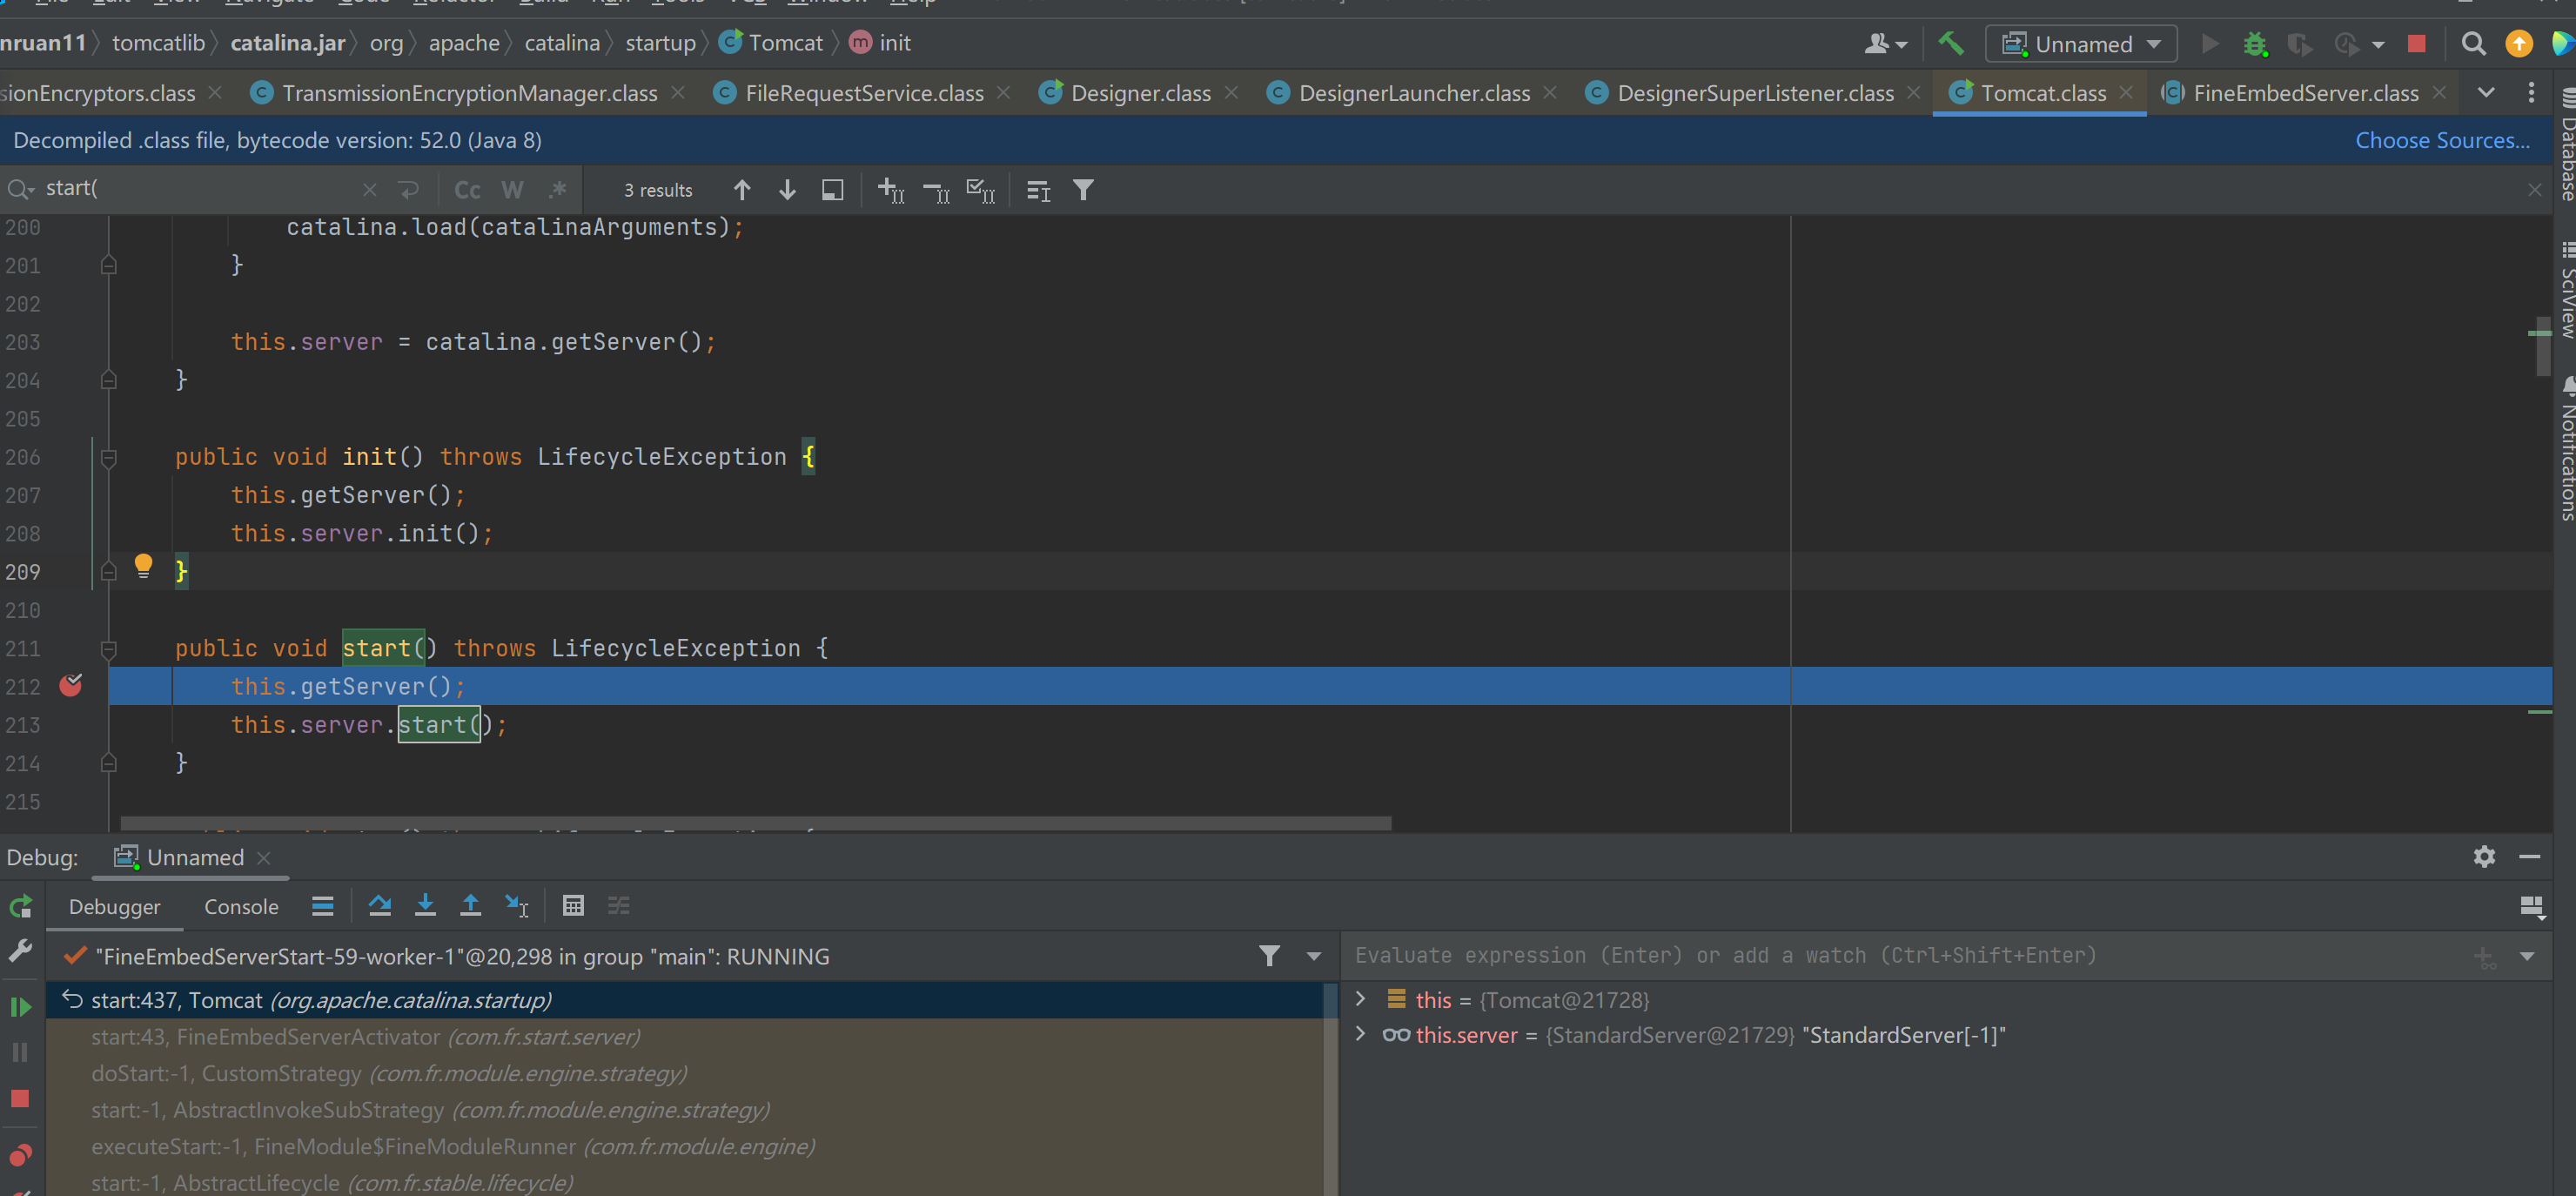This screenshot has width=2576, height=1196.
Task: Close the find bar
Action: [x=2534, y=190]
